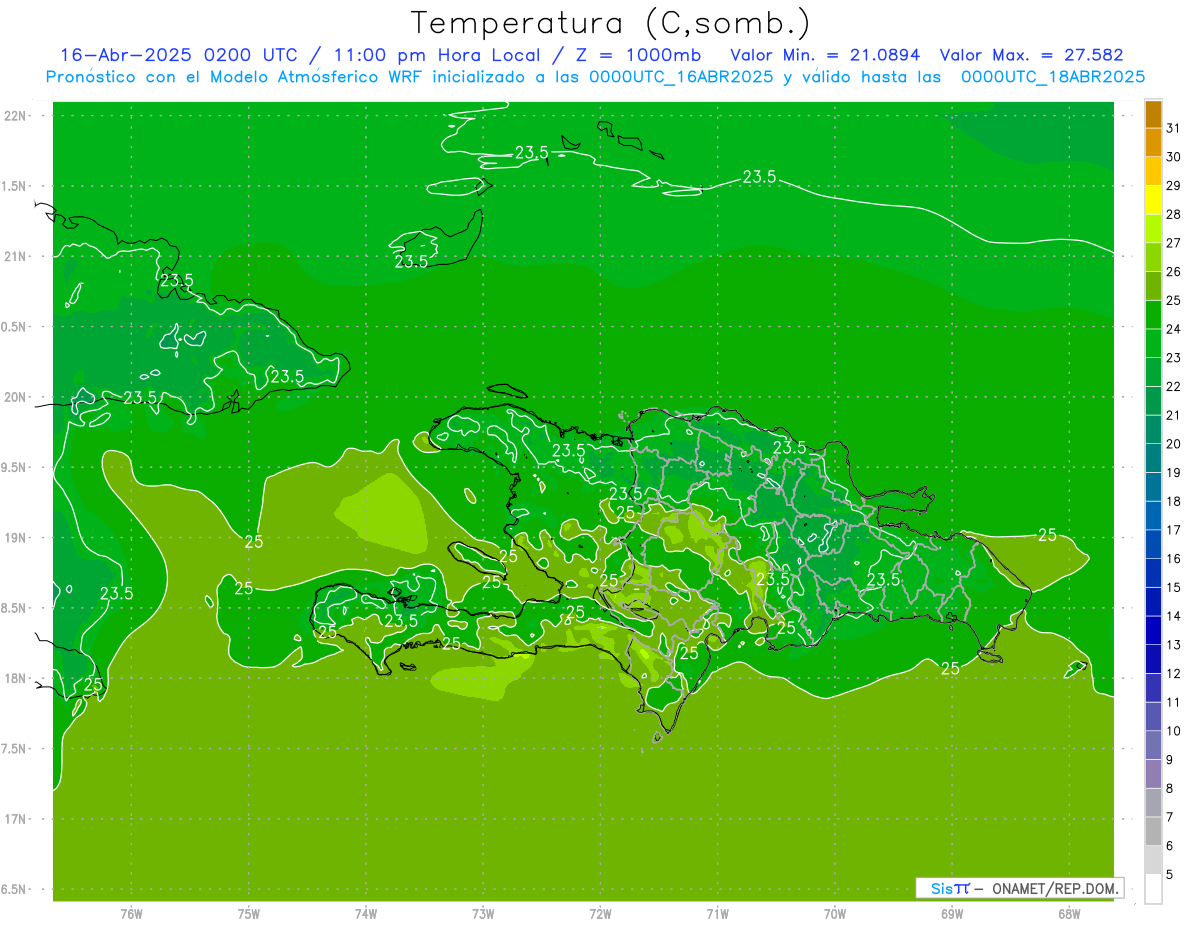
Task: Click the 19N latitude axis label
Action: click(16, 538)
